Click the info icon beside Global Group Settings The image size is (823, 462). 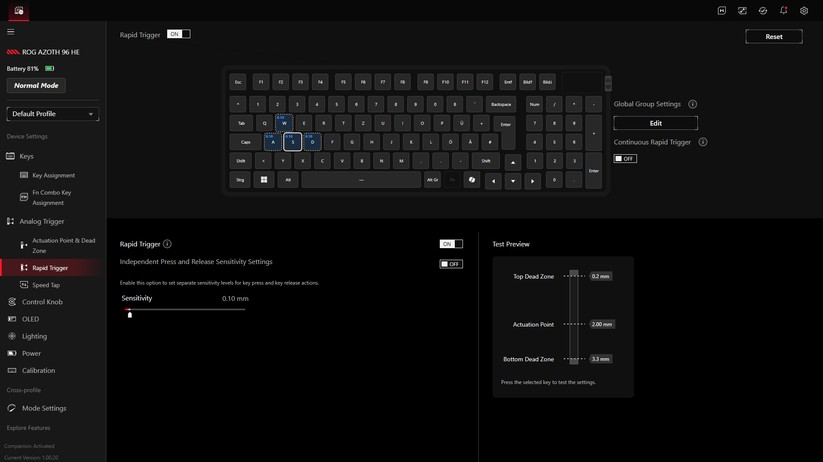pyautogui.click(x=692, y=104)
